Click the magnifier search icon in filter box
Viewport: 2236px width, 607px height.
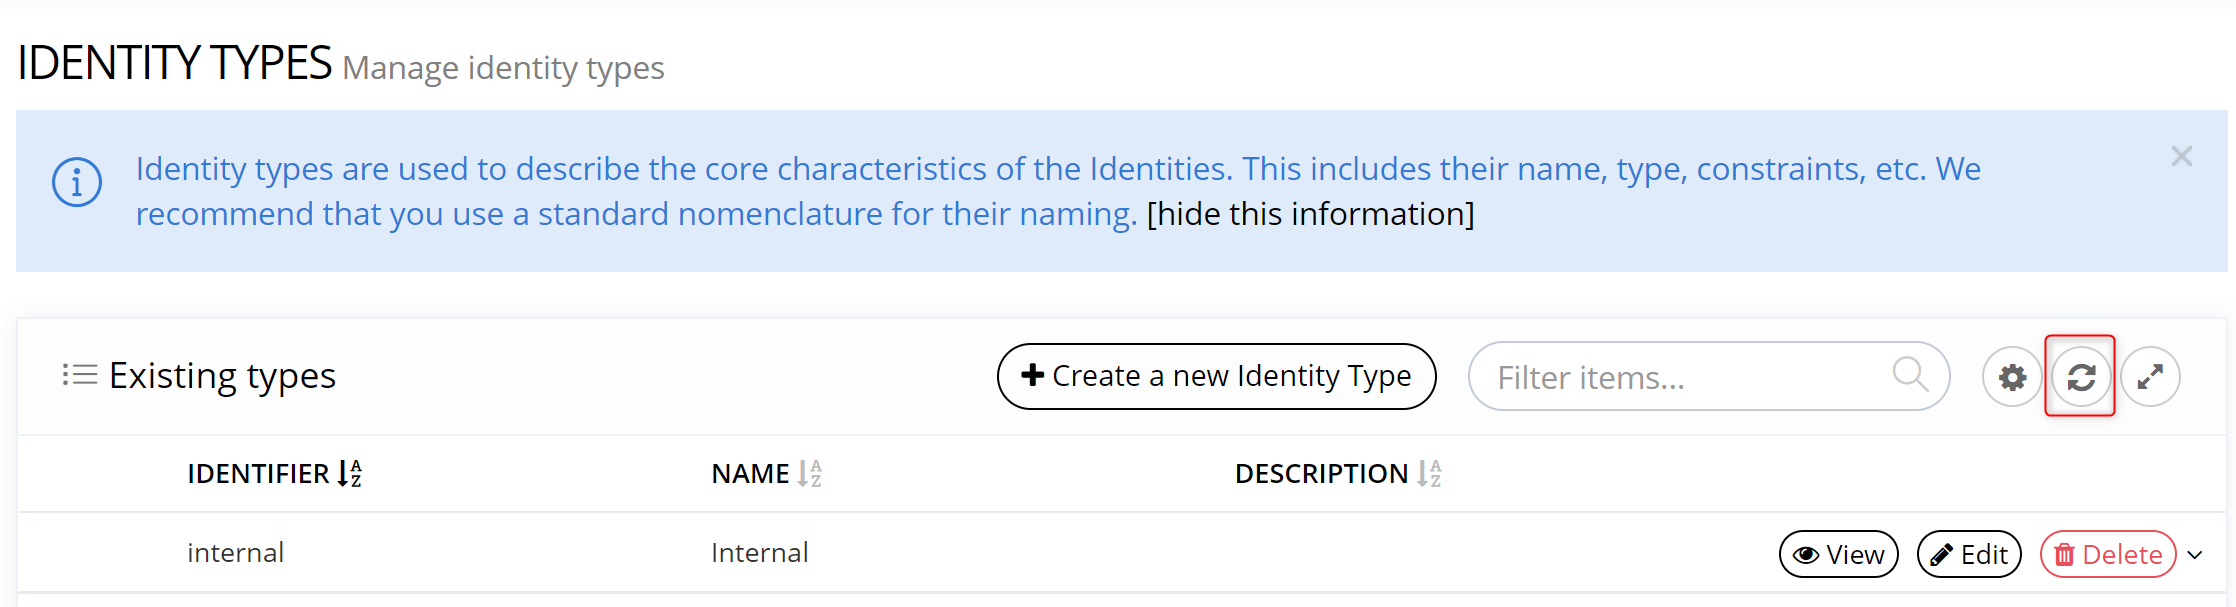1909,375
